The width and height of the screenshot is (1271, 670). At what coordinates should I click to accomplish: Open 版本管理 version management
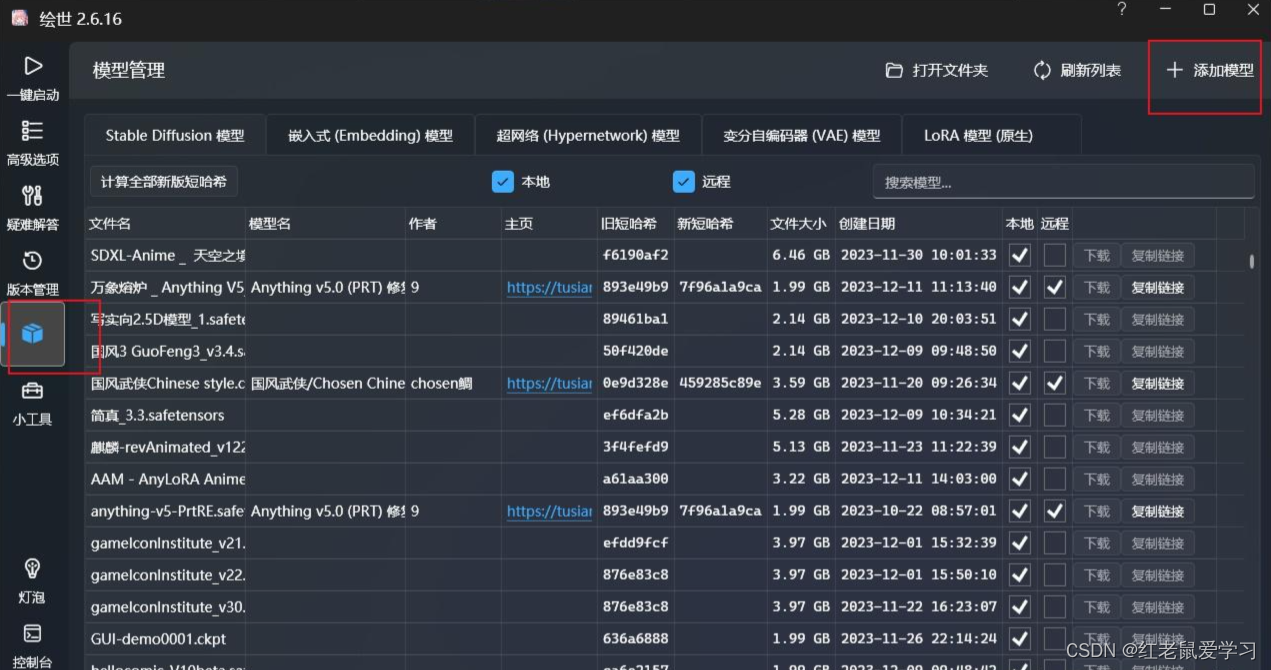tap(33, 273)
